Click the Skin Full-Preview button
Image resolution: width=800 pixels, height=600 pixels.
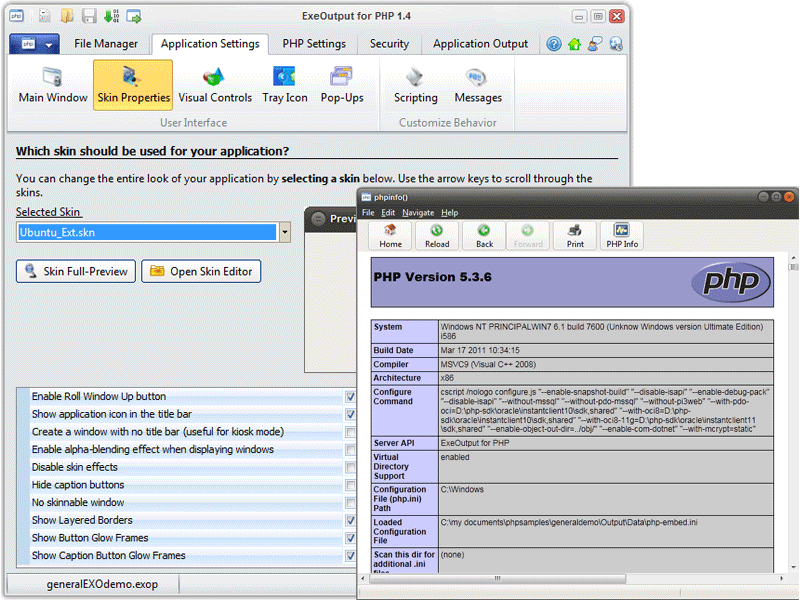pyautogui.click(x=76, y=271)
